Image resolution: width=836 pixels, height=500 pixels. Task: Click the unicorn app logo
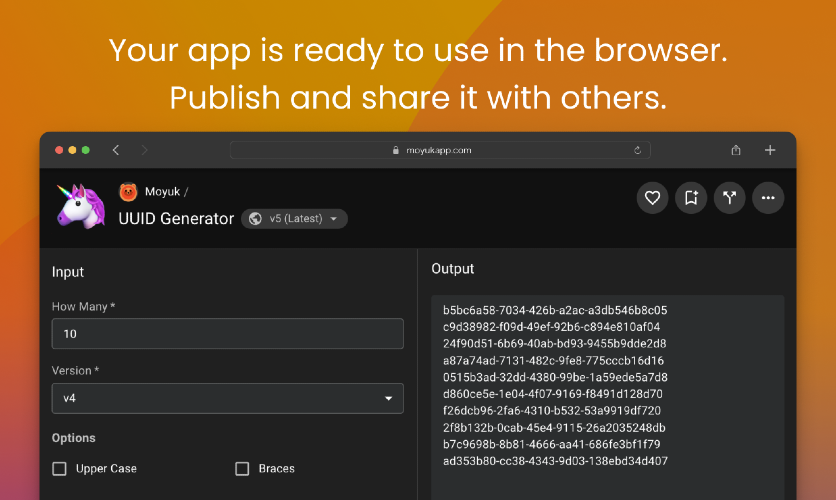(81, 206)
